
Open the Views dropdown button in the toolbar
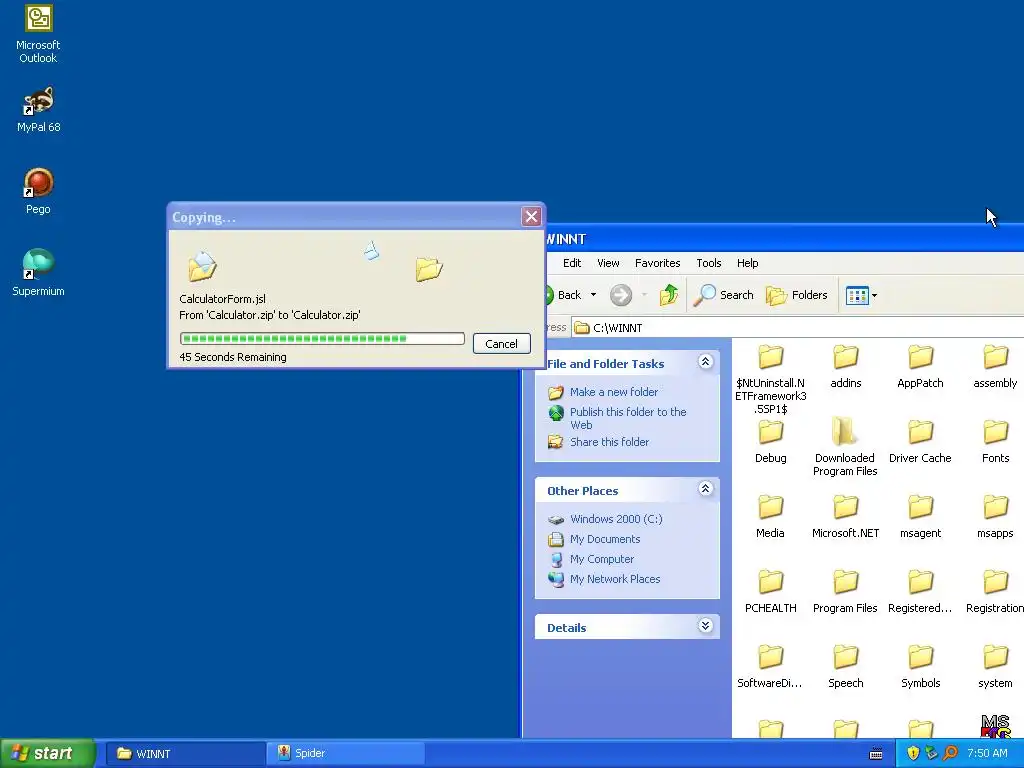pos(861,295)
